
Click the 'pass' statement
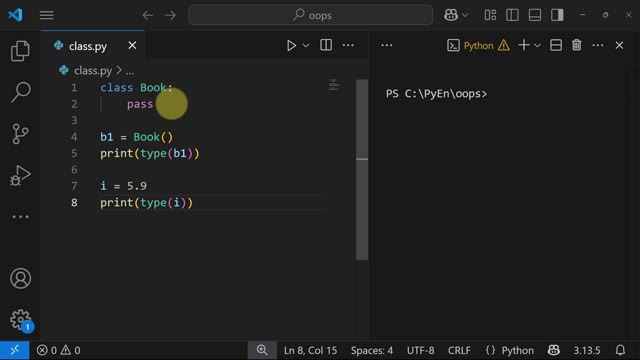140,104
